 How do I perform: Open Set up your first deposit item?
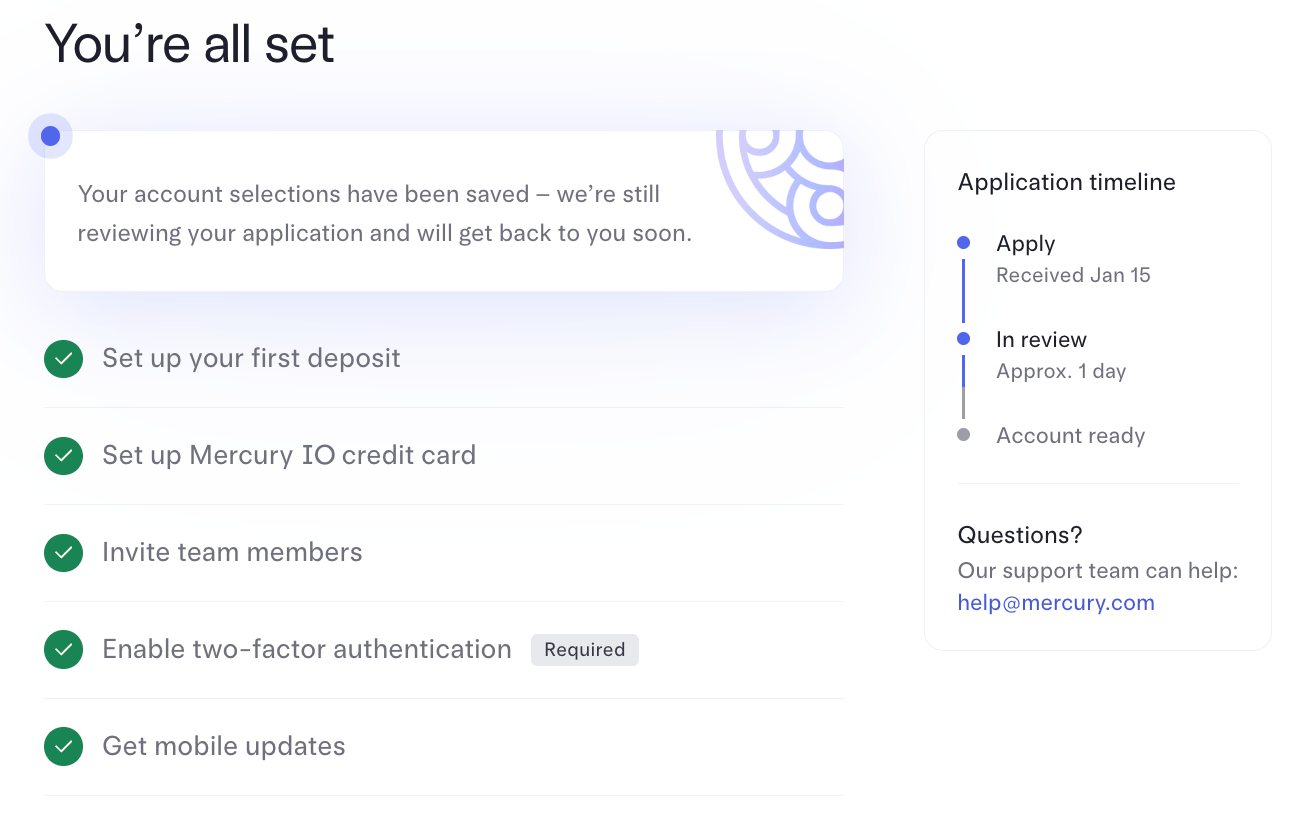(251, 359)
